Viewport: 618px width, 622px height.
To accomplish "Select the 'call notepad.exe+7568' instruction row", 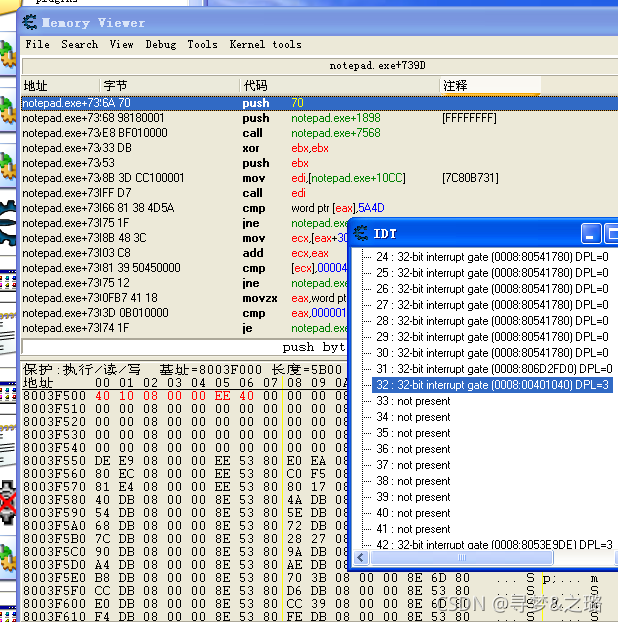I will coord(320,133).
